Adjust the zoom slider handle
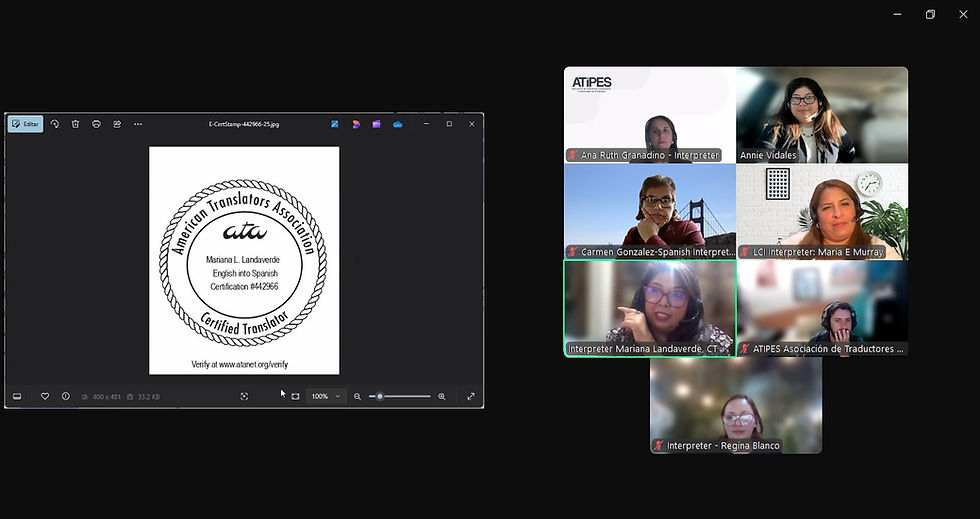980x519 pixels. pyautogui.click(x=379, y=396)
